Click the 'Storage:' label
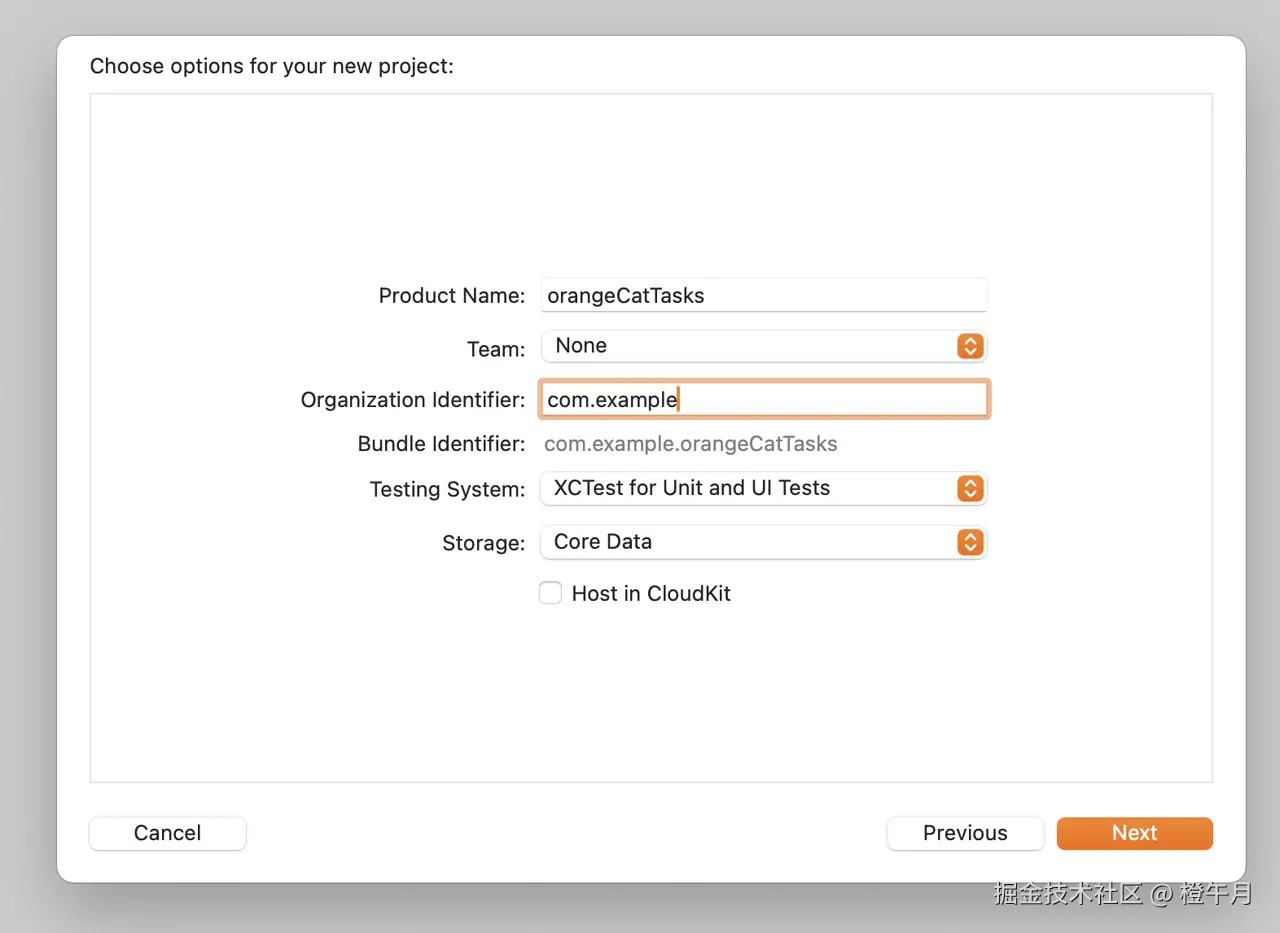The height and width of the screenshot is (933, 1280). pyautogui.click(x=483, y=544)
